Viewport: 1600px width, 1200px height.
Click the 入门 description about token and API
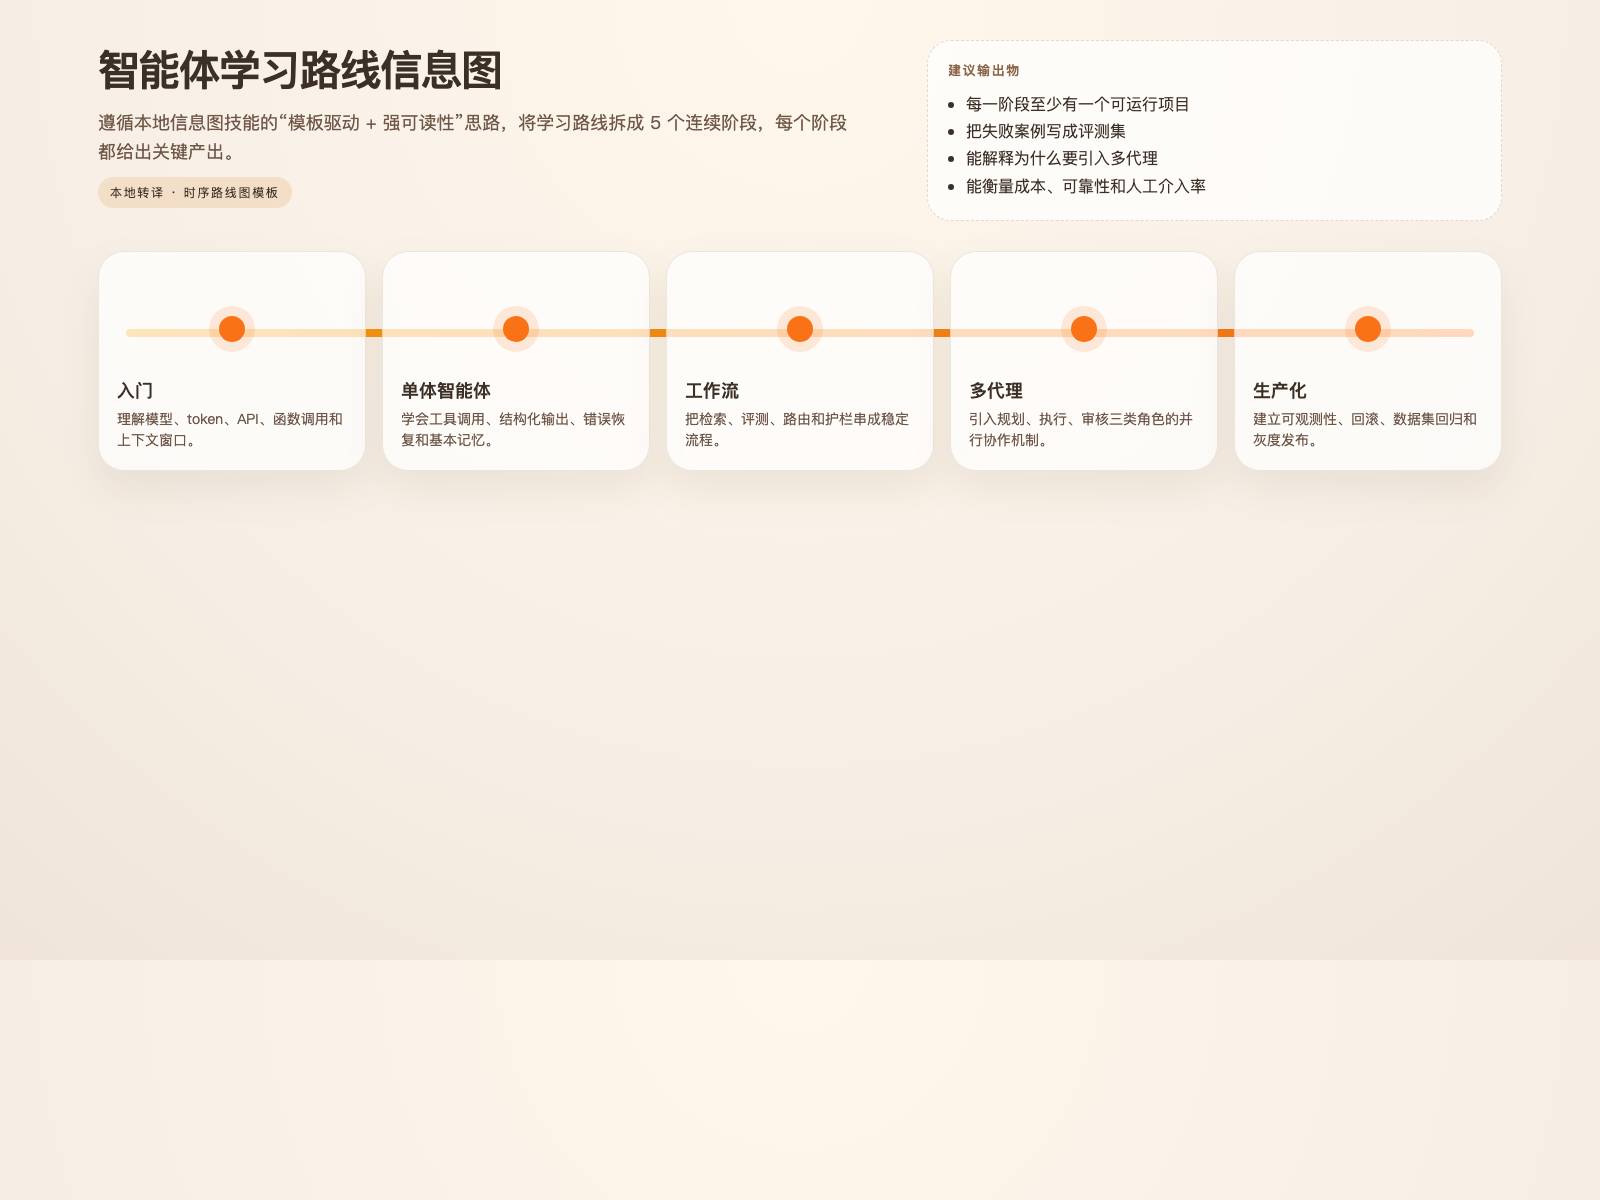click(x=230, y=430)
